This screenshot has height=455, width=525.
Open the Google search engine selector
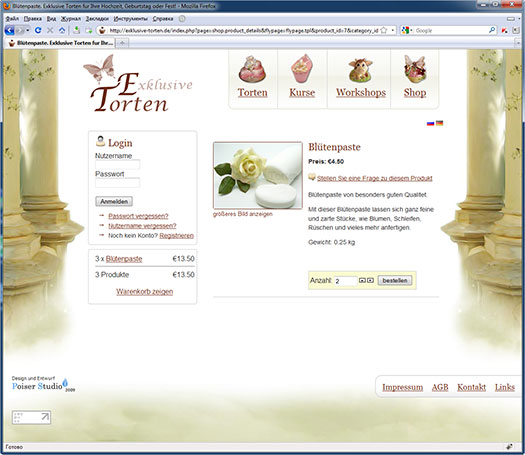pyautogui.click(x=407, y=30)
